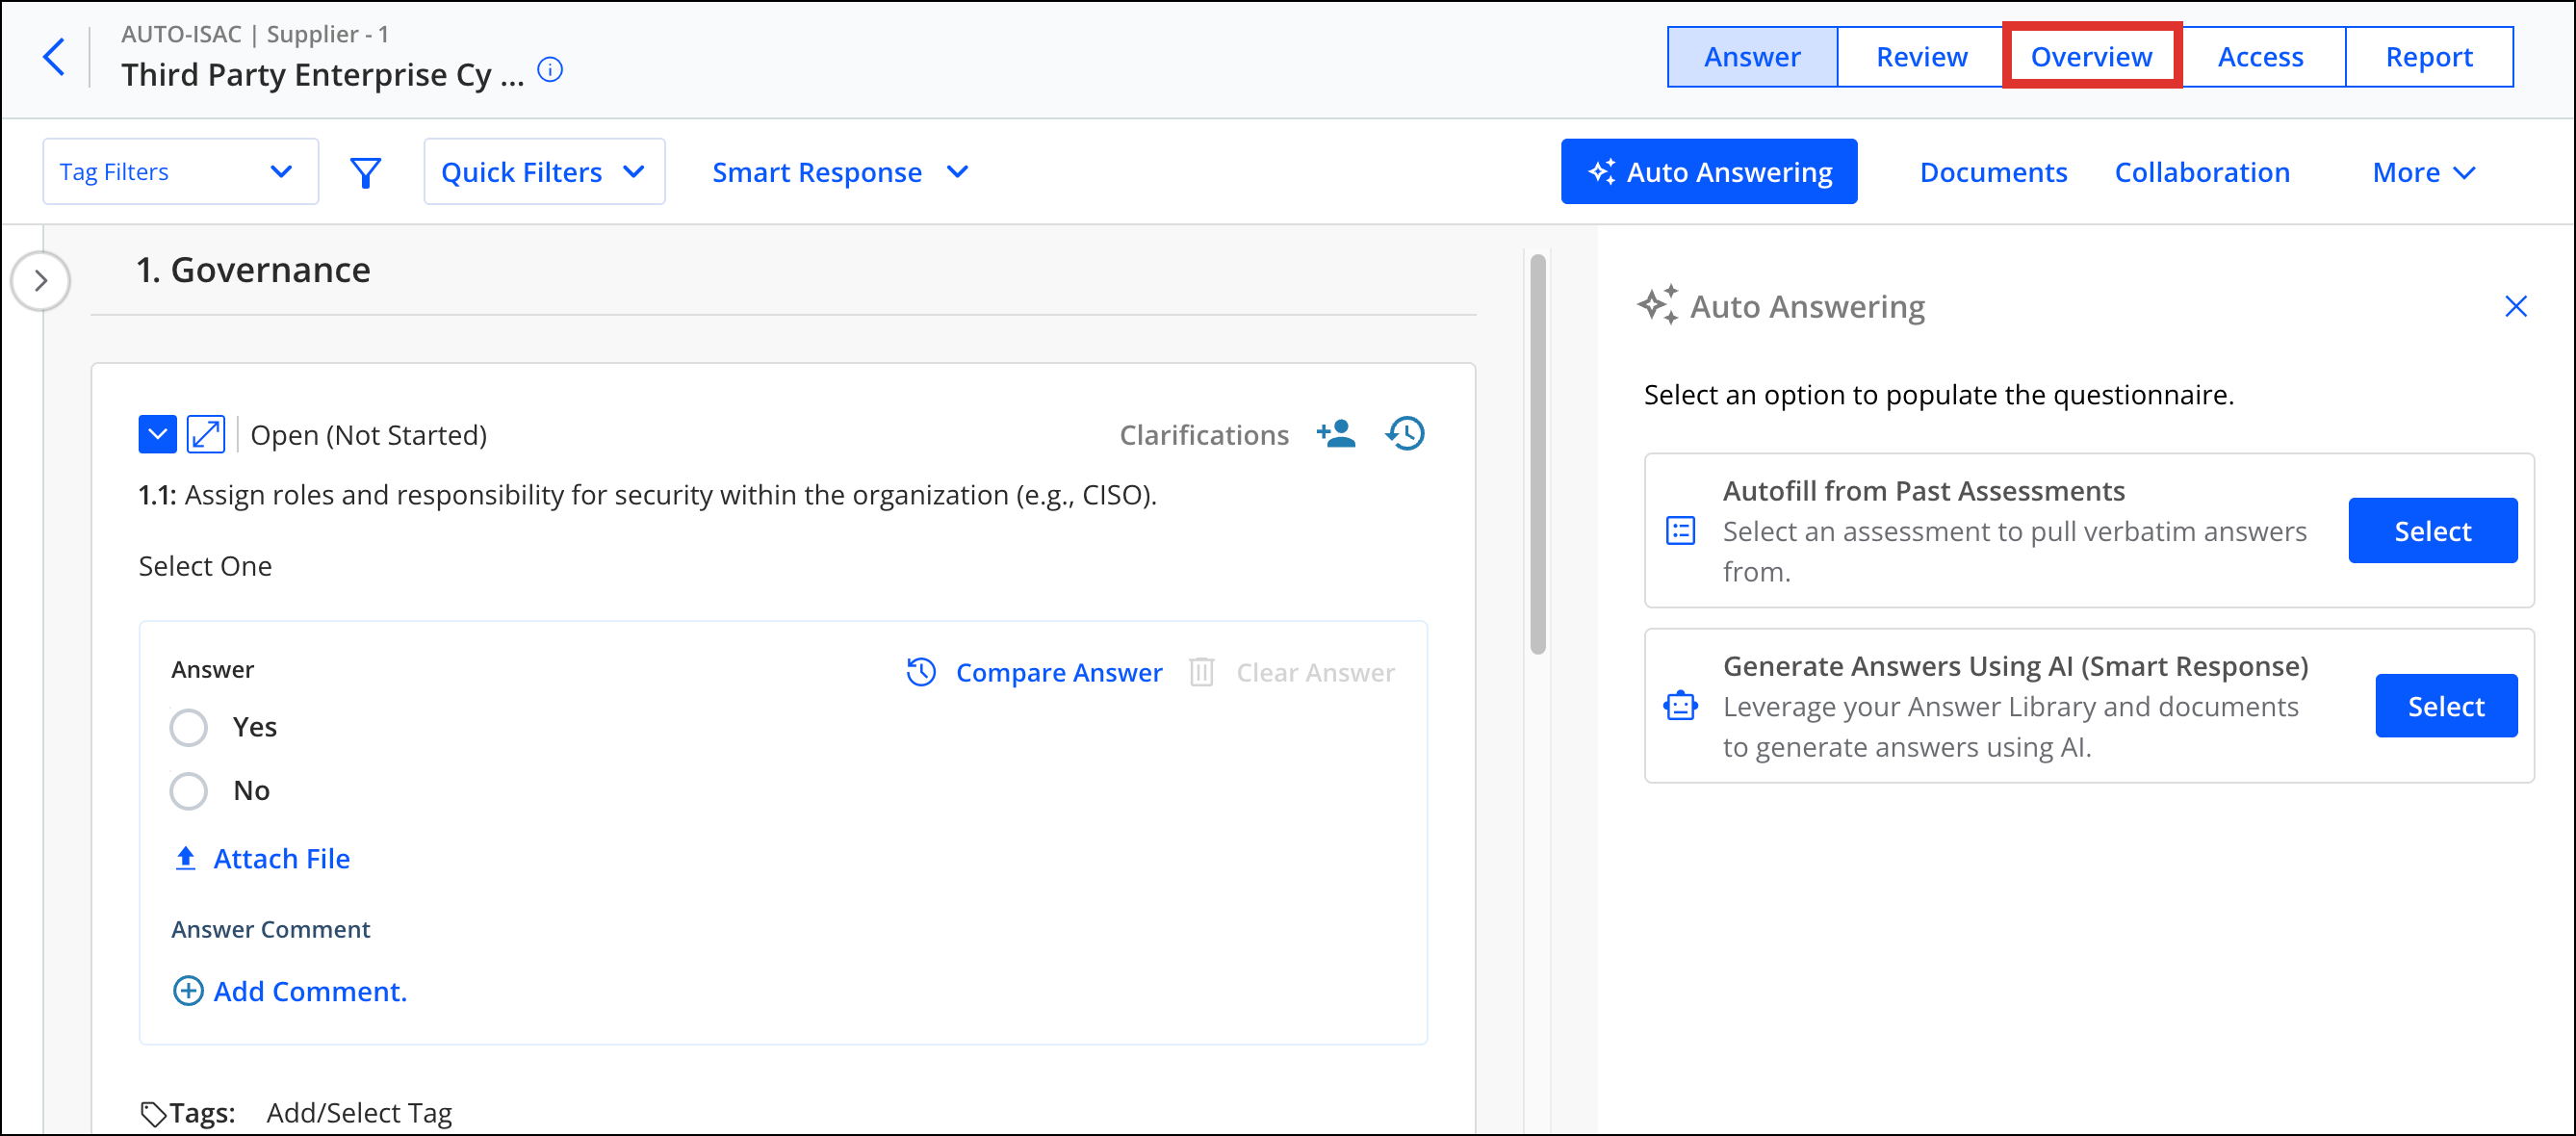Click the 1. Governance section heading
This screenshot has width=2576, height=1136.
pyautogui.click(x=253, y=270)
